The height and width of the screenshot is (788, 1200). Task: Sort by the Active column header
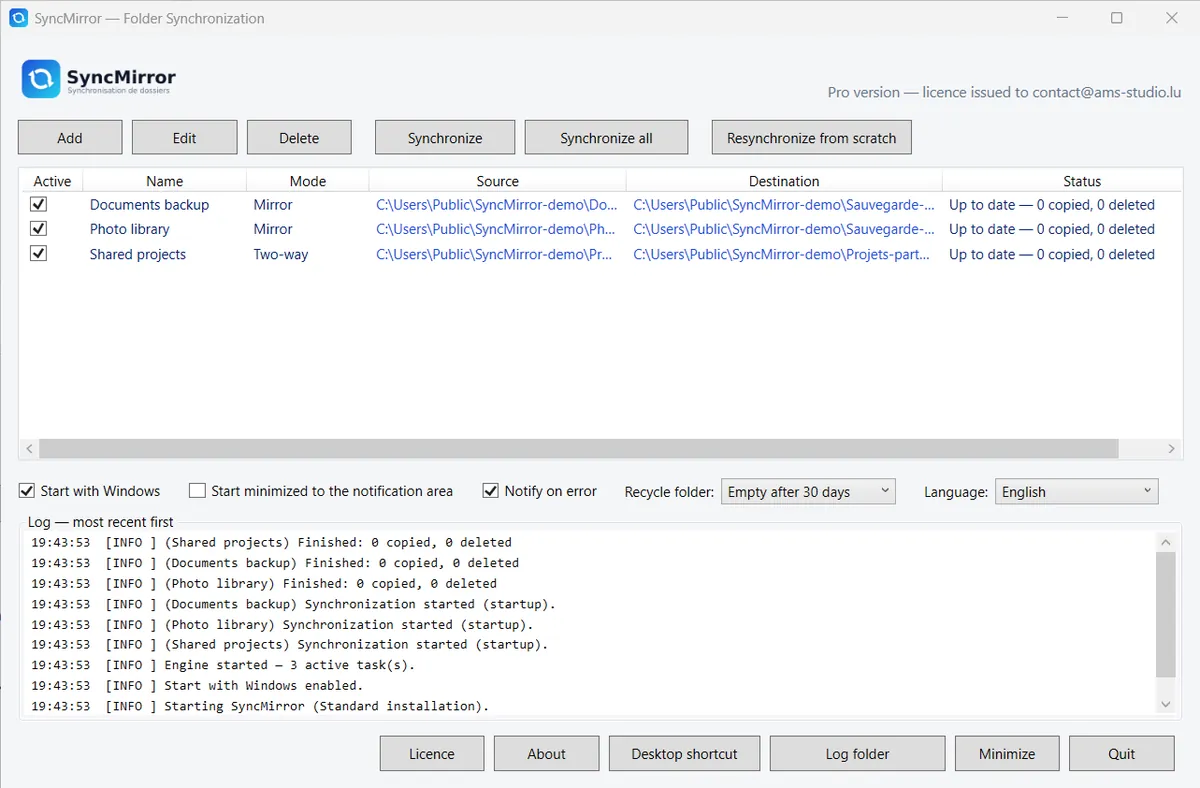(52, 181)
